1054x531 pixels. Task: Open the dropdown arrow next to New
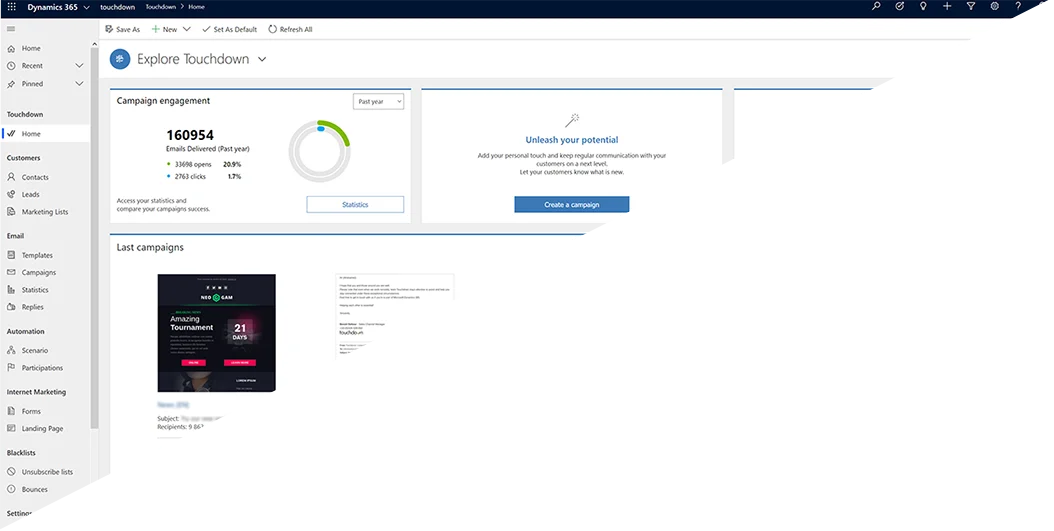point(187,29)
